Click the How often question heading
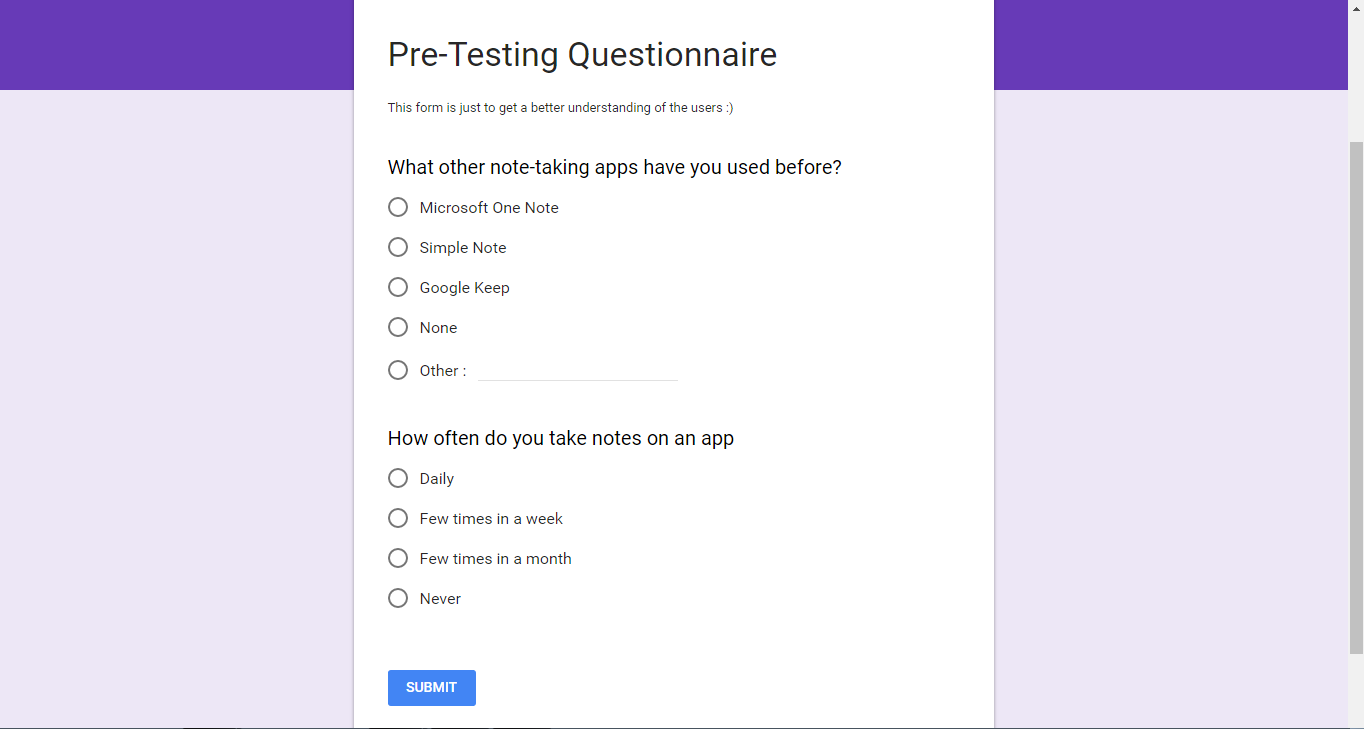1364x729 pixels. (561, 438)
